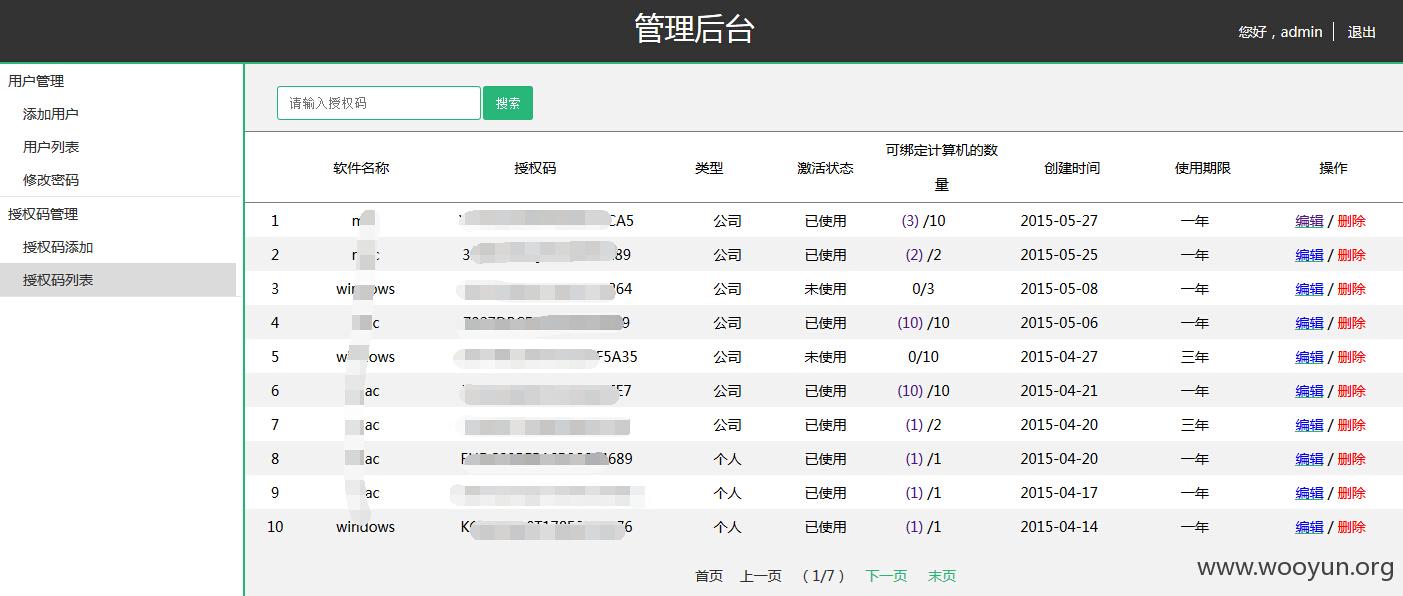1403x596 pixels.
Task: Click 三年 term in row 7
Action: click(x=1195, y=425)
